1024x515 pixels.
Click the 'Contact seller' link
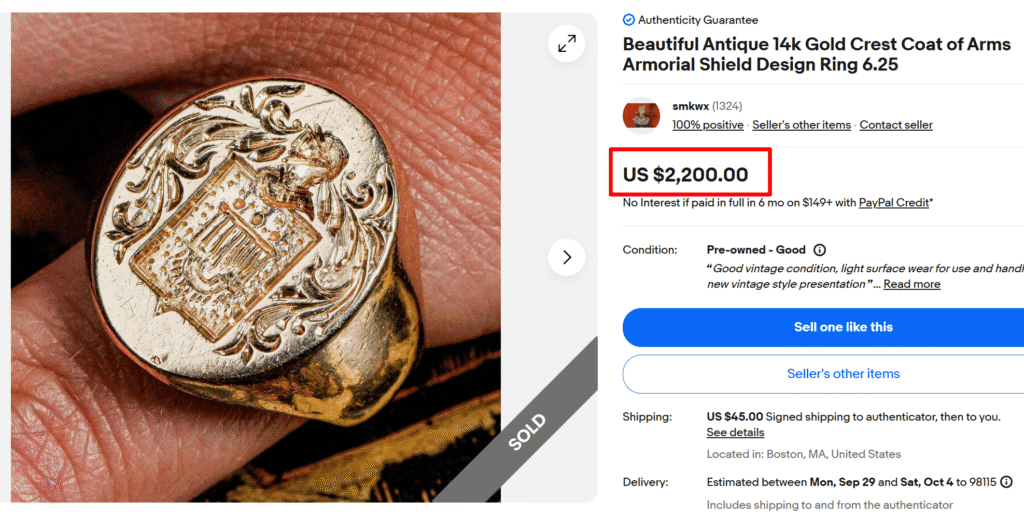(x=896, y=125)
